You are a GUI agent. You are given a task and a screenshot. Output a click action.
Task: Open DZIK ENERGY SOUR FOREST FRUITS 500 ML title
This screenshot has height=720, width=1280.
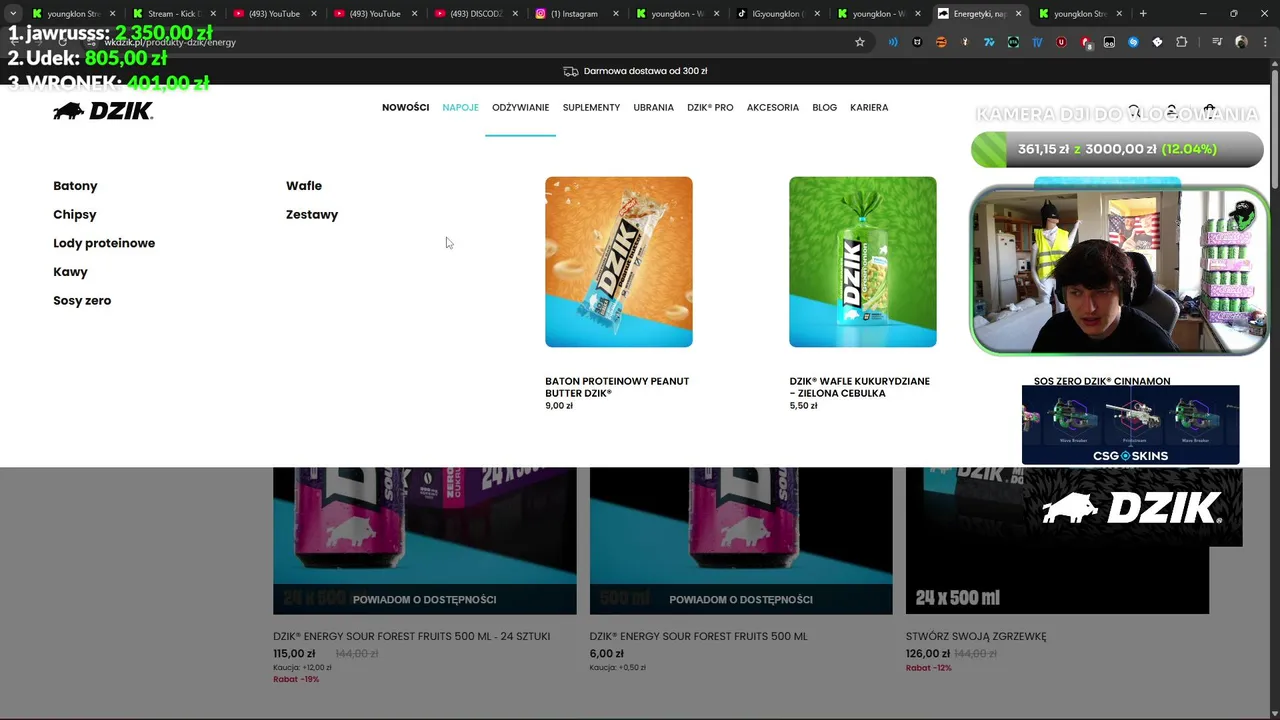pos(698,636)
